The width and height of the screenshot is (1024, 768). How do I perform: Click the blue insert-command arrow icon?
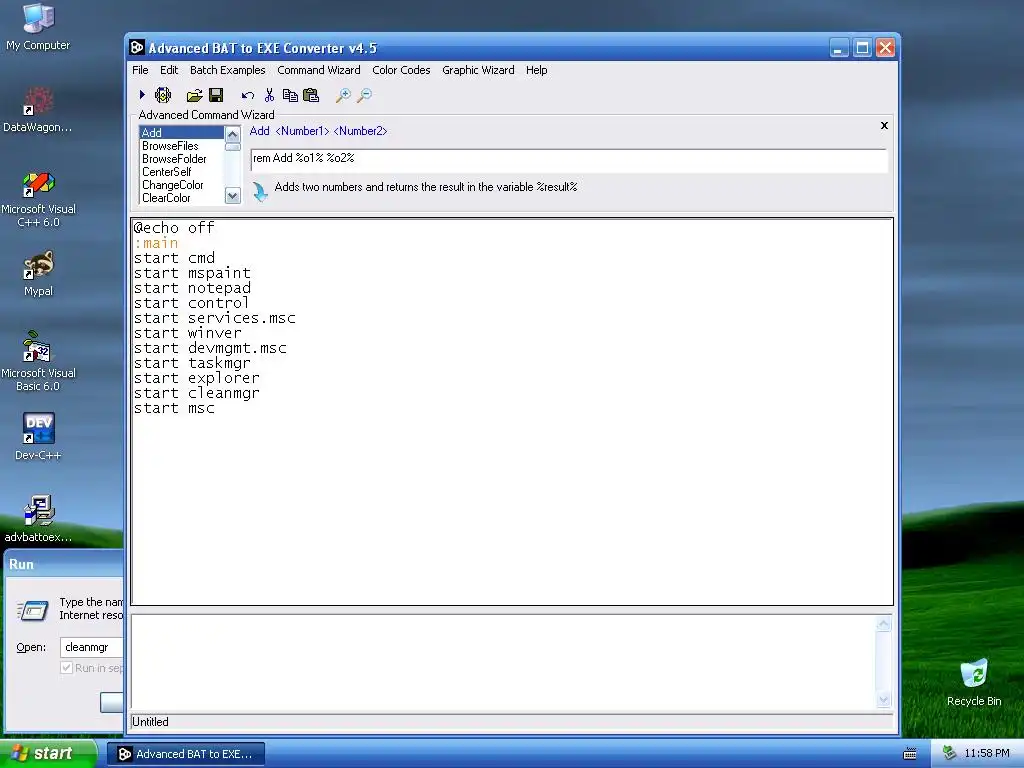(260, 191)
